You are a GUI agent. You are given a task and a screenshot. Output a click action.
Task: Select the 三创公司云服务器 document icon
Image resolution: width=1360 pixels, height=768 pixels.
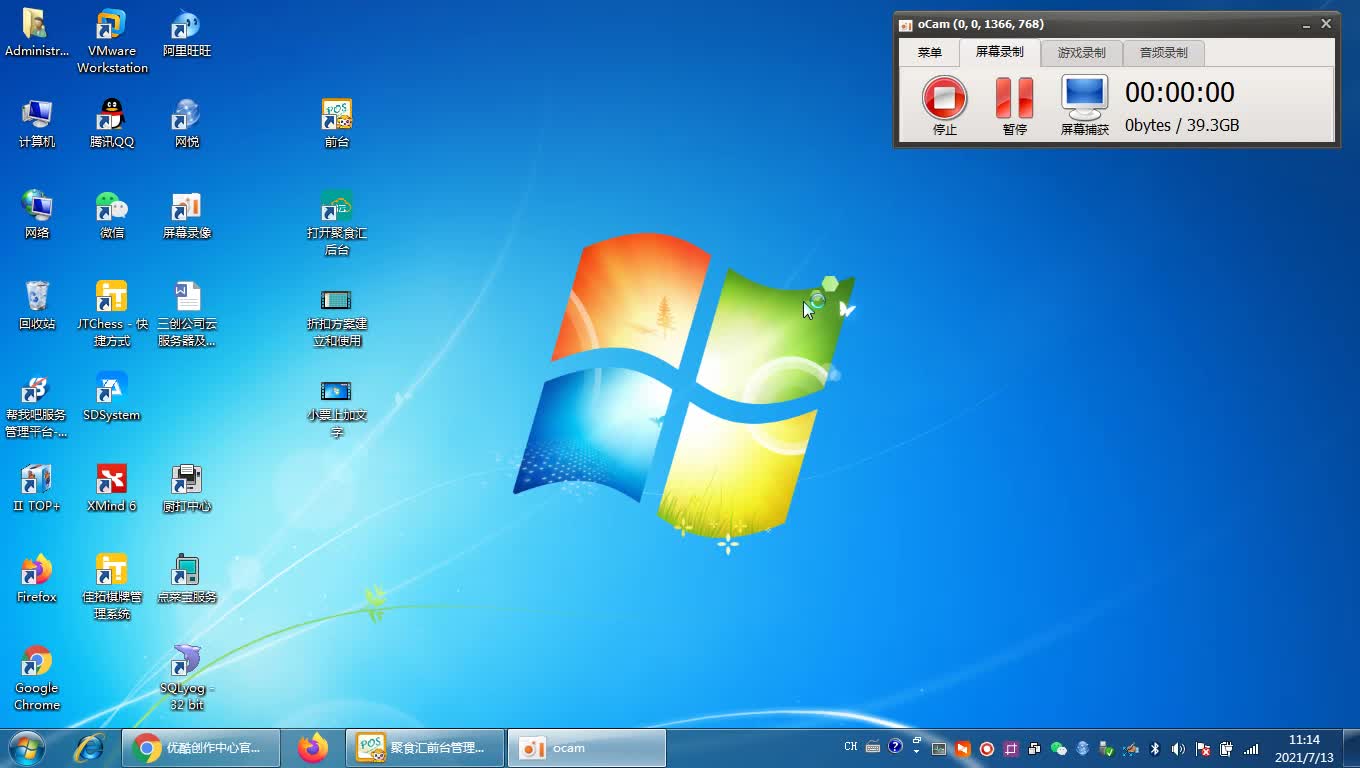pos(187,314)
